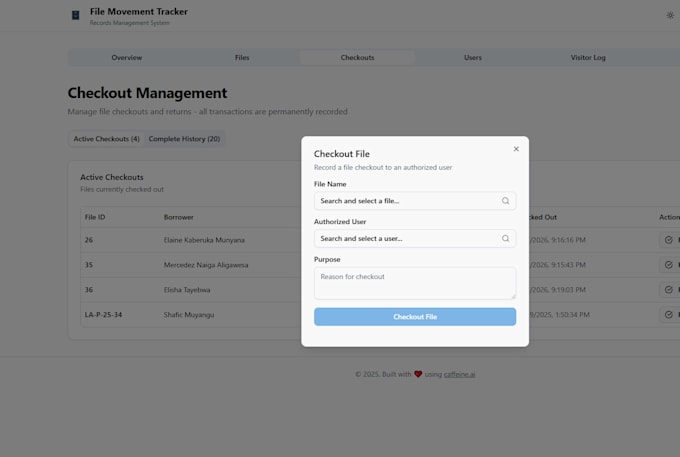Click the 9:19:03 PM checkout timestamp
Image resolution: width=680 pixels, height=457 pixels.
pos(557,290)
